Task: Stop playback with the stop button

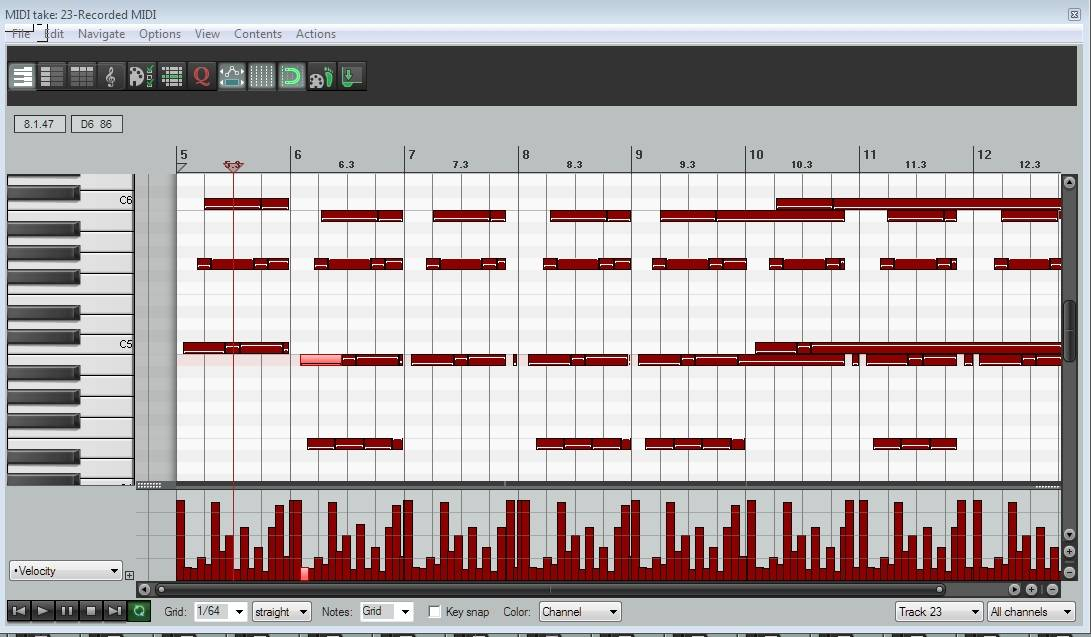Action: click(90, 611)
